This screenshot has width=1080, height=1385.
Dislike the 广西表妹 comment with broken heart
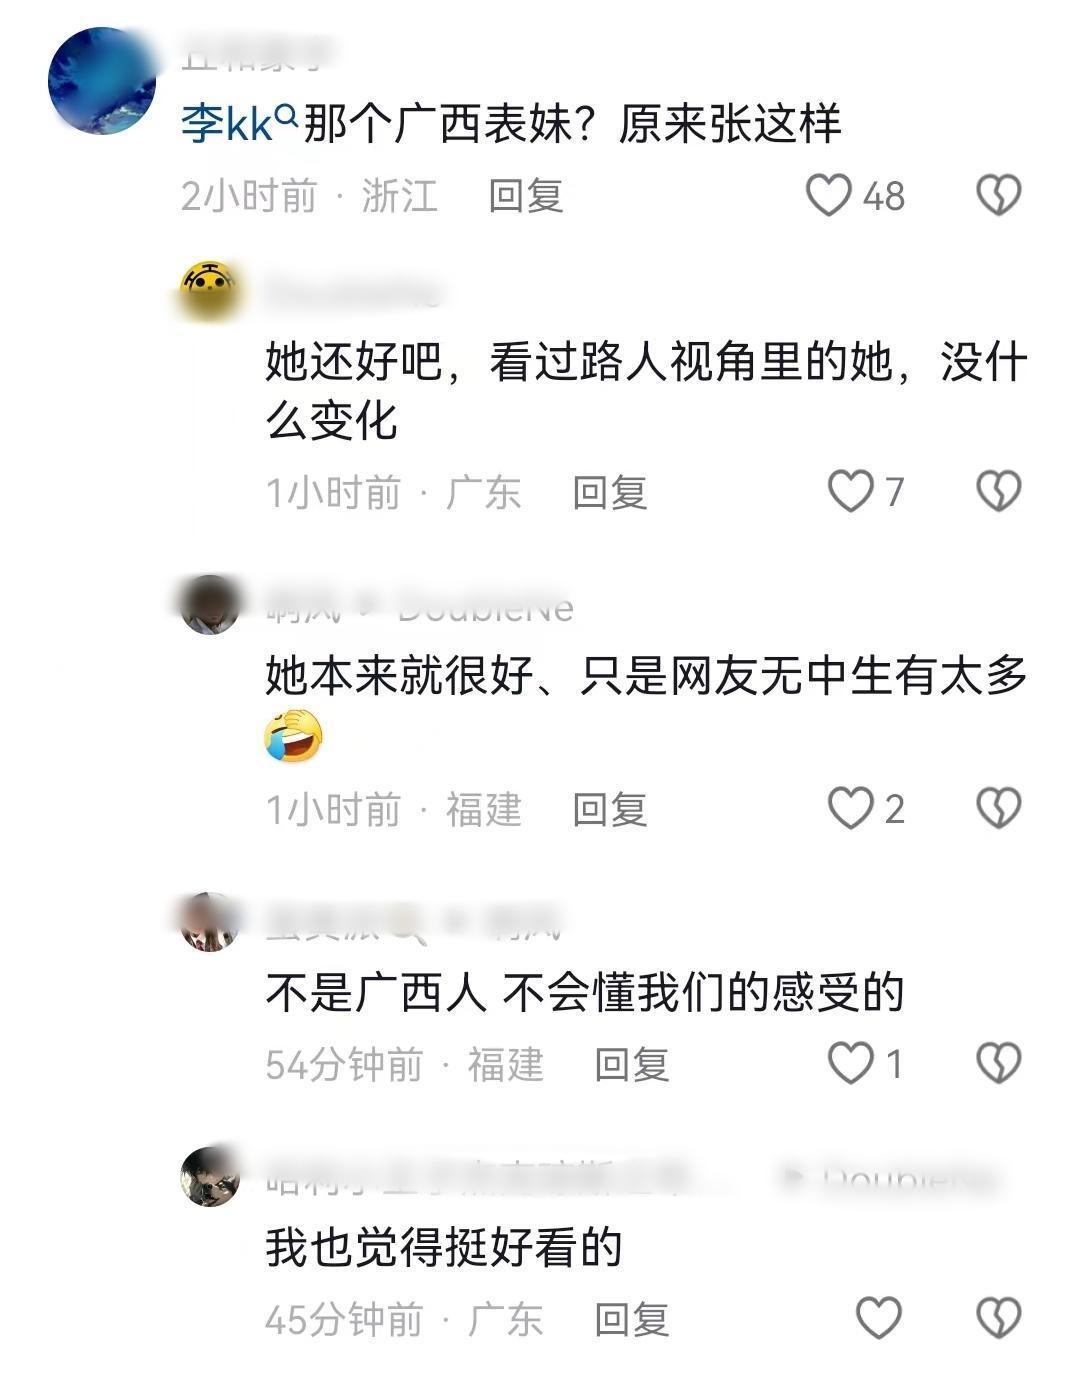pyautogui.click(x=998, y=195)
